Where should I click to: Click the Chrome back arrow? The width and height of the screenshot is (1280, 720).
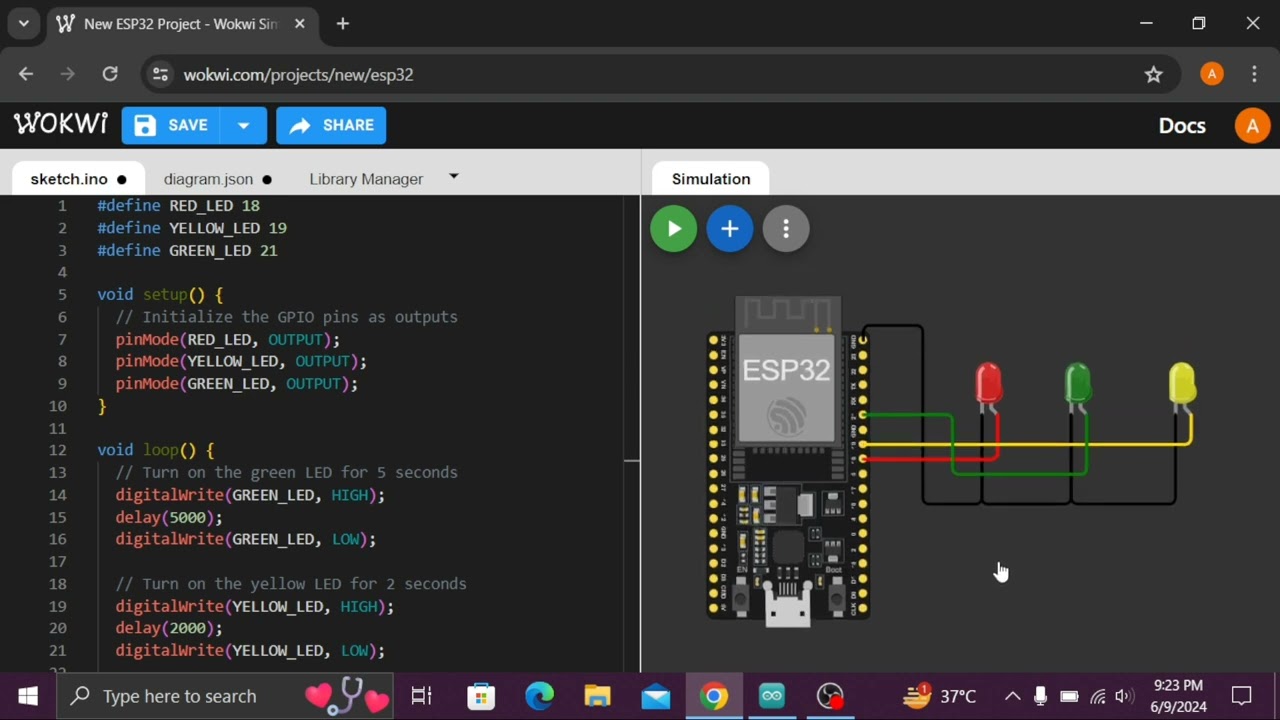(x=26, y=74)
